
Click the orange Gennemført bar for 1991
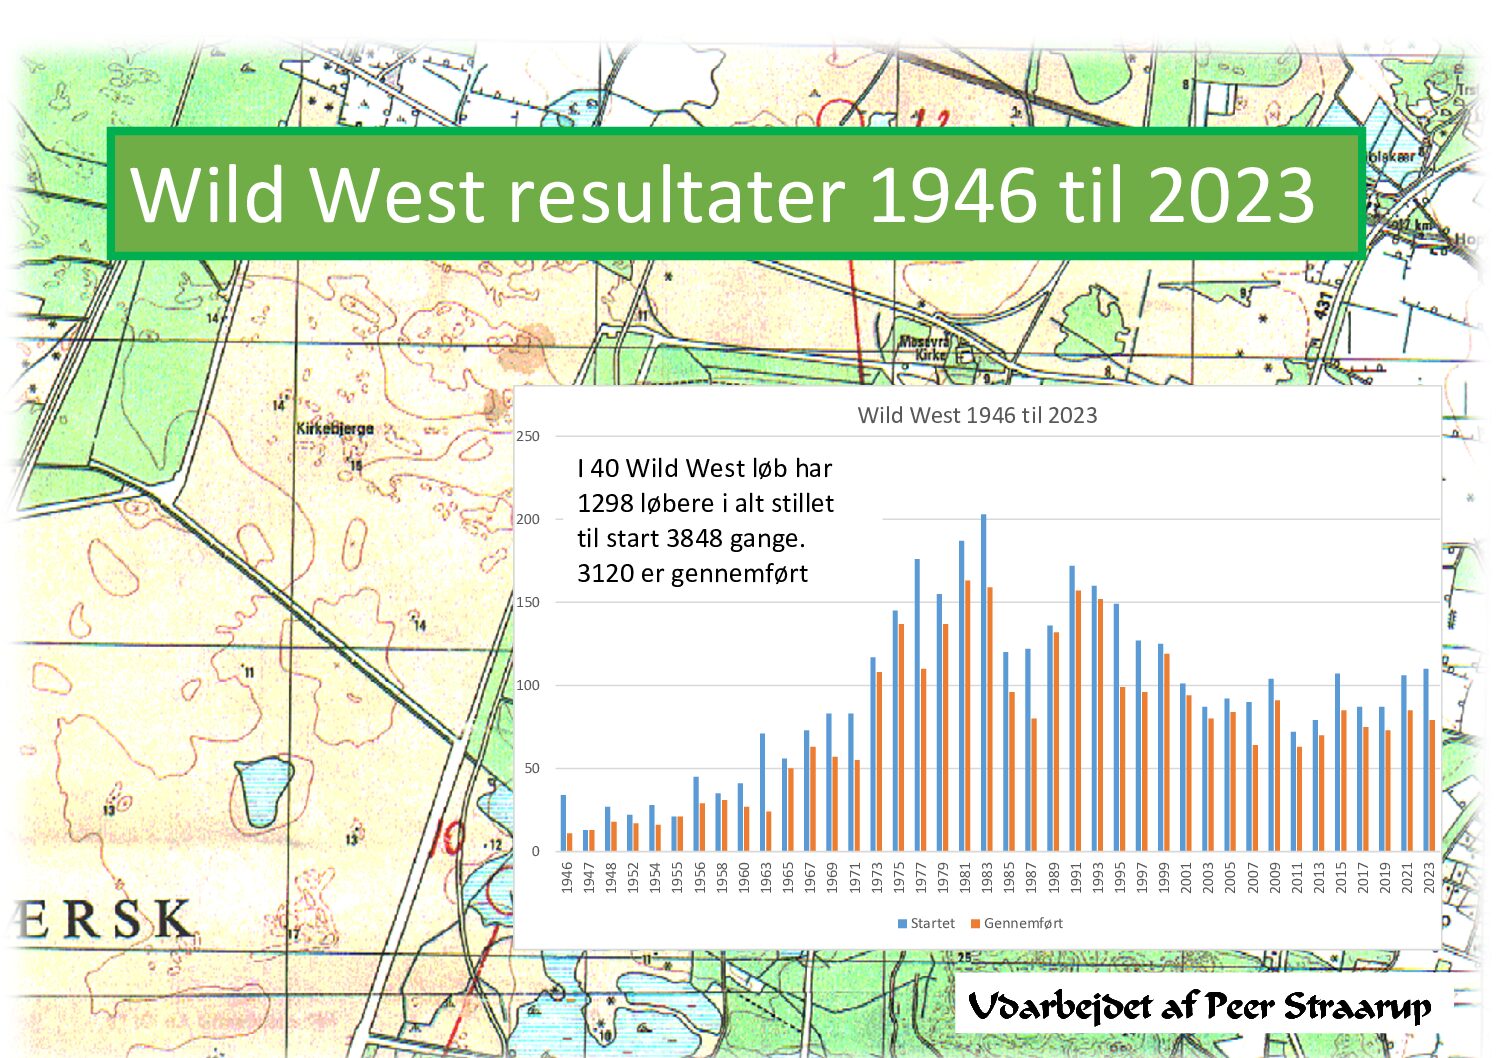(x=1078, y=721)
